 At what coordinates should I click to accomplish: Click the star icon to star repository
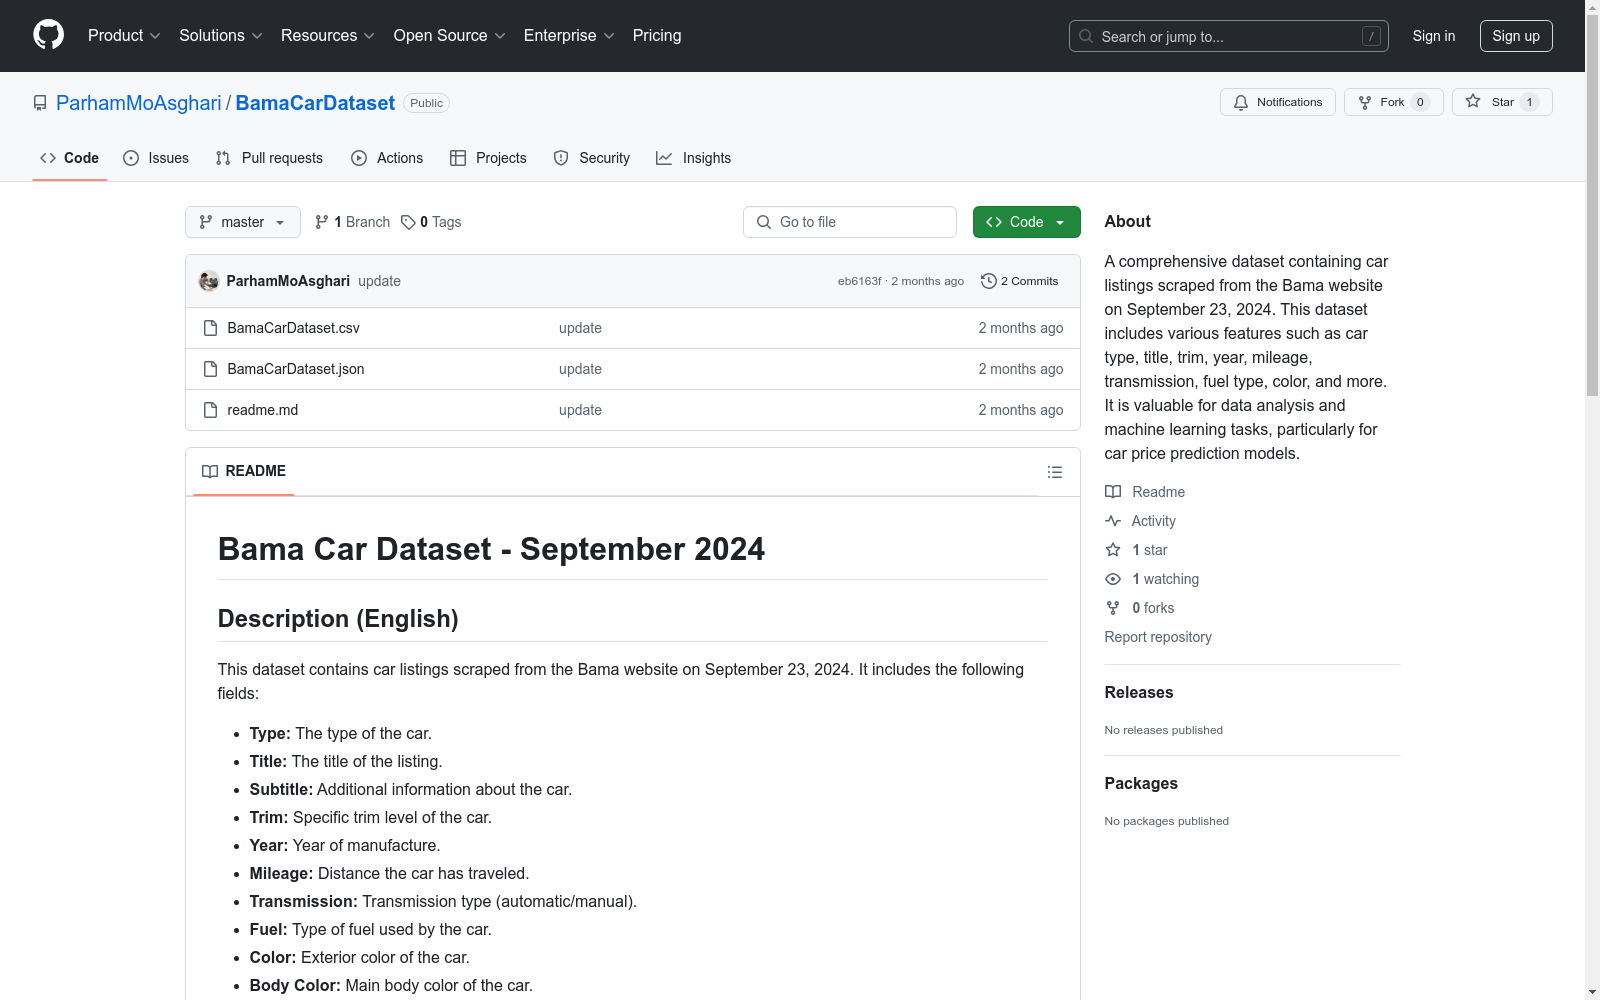click(1473, 101)
